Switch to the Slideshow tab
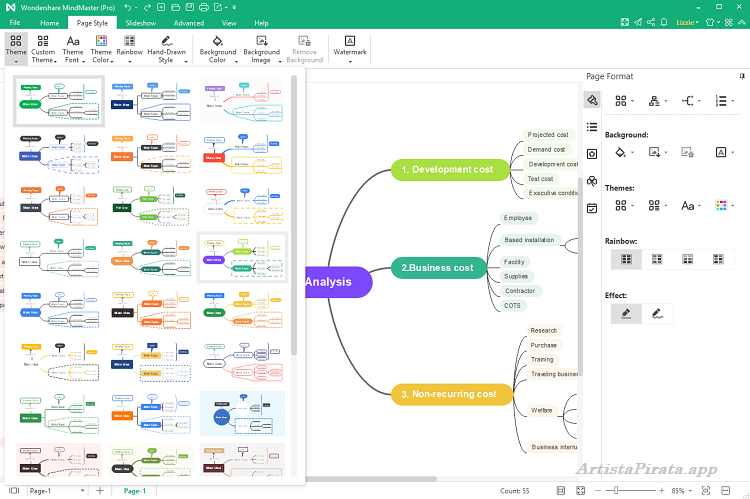750x499 pixels. point(140,22)
